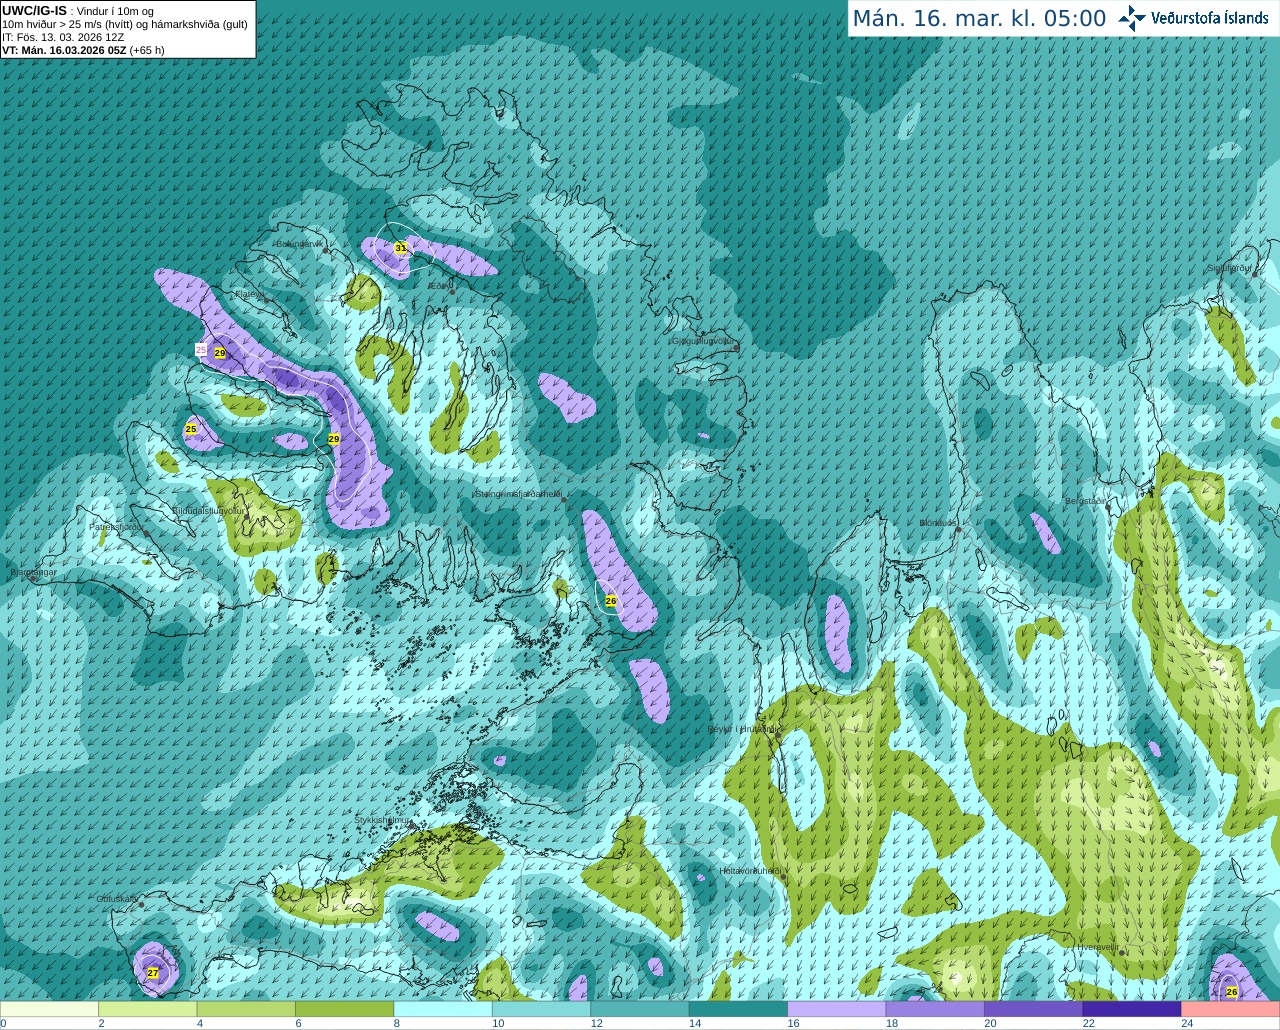The height and width of the screenshot is (1030, 1280).
Task: Click the VT: Mán. 16.03.2026 05Z line
Action: point(83,50)
